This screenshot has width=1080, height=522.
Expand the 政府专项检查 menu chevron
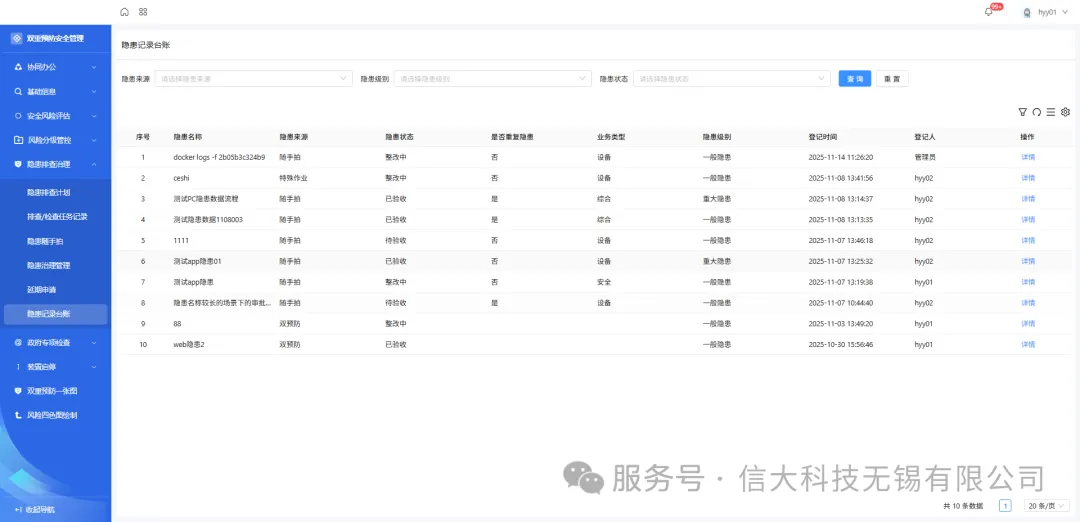click(94, 342)
